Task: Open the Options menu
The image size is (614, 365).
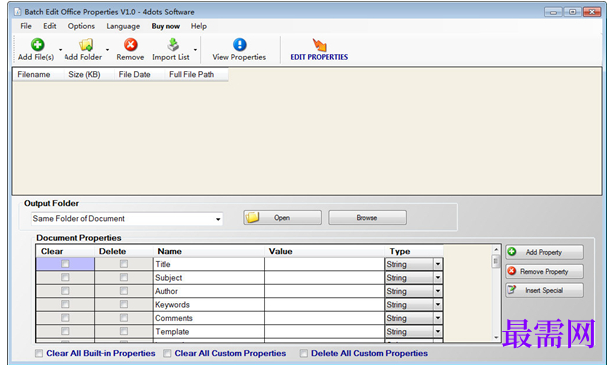Action: pos(81,26)
